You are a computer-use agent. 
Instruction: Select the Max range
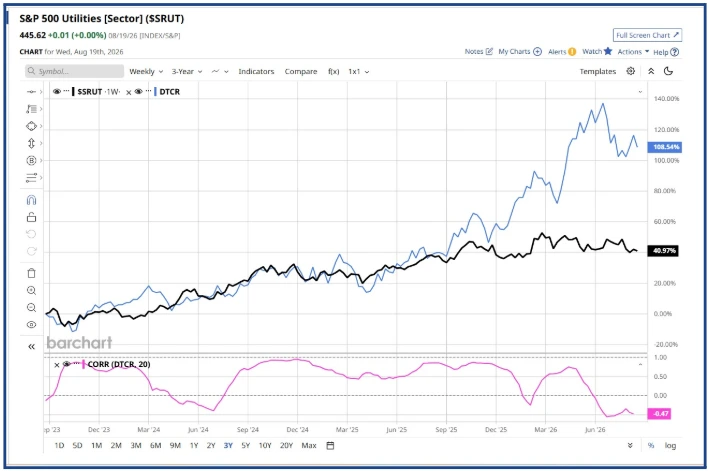[x=309, y=445]
